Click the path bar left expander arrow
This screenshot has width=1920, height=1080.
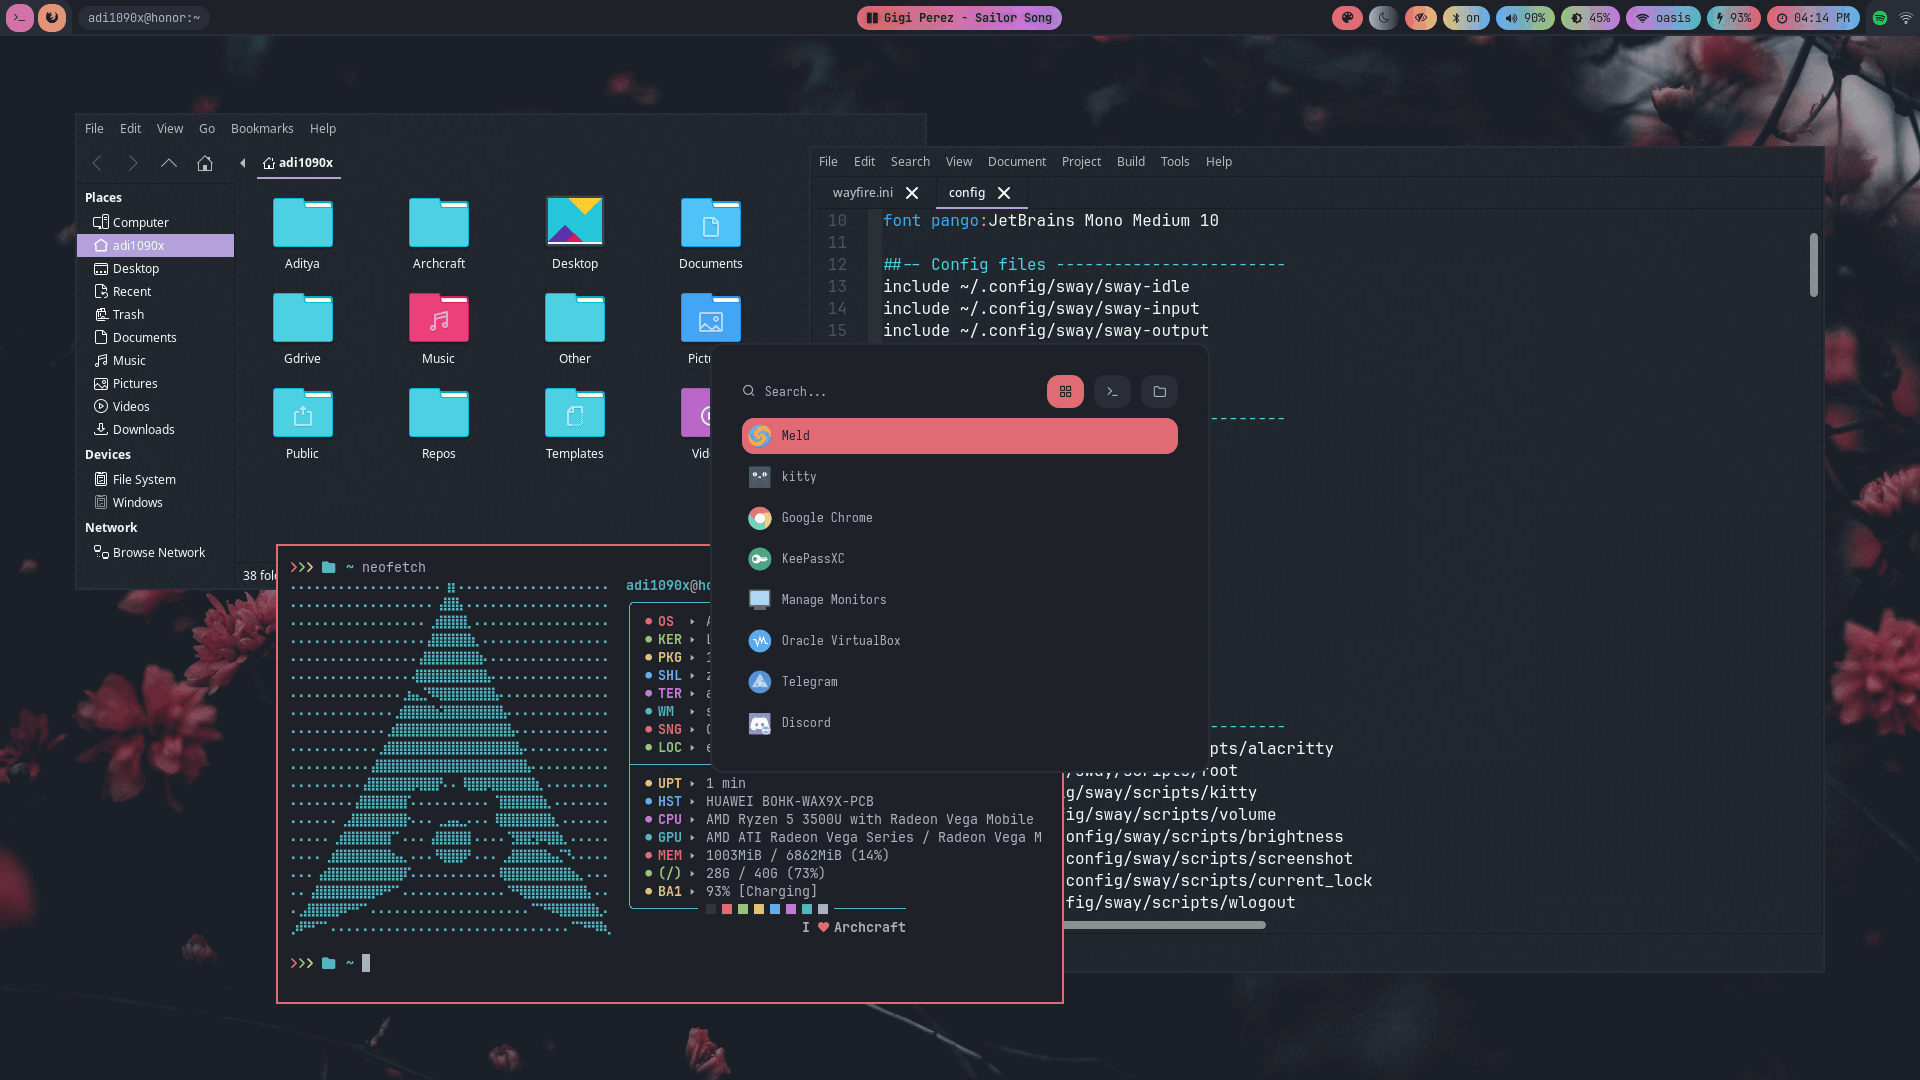click(x=242, y=163)
